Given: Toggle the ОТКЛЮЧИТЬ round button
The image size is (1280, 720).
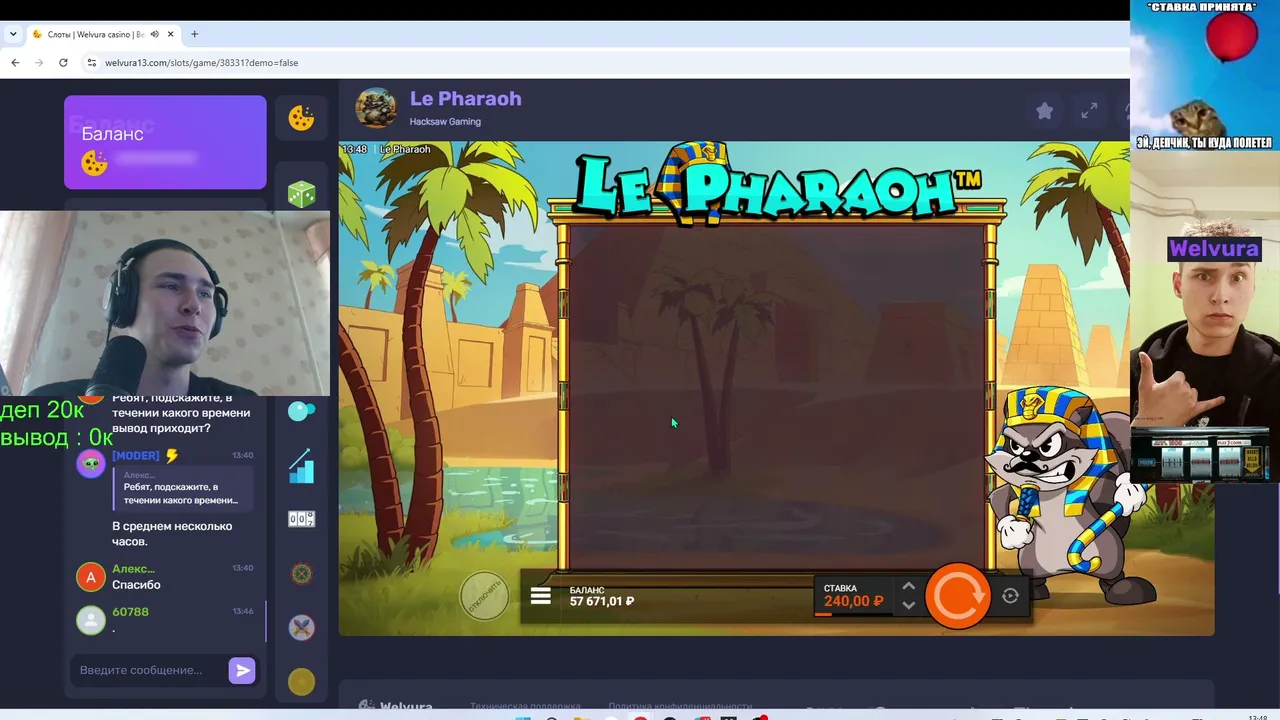Looking at the screenshot, I should [x=484, y=596].
